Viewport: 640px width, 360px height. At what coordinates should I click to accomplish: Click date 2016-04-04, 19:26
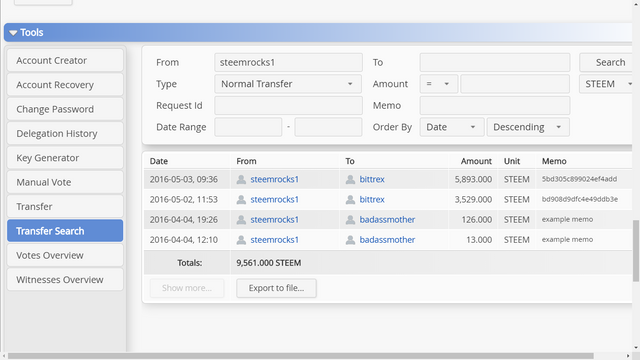[x=184, y=220]
